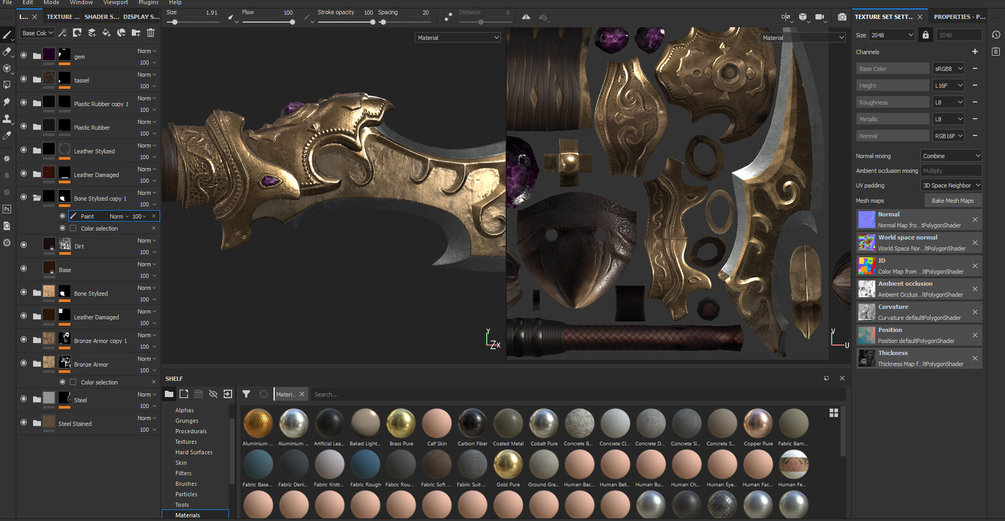This screenshot has width=1005, height=521.
Task: Click the smart material icon in layers toolbar
Action: (121, 33)
